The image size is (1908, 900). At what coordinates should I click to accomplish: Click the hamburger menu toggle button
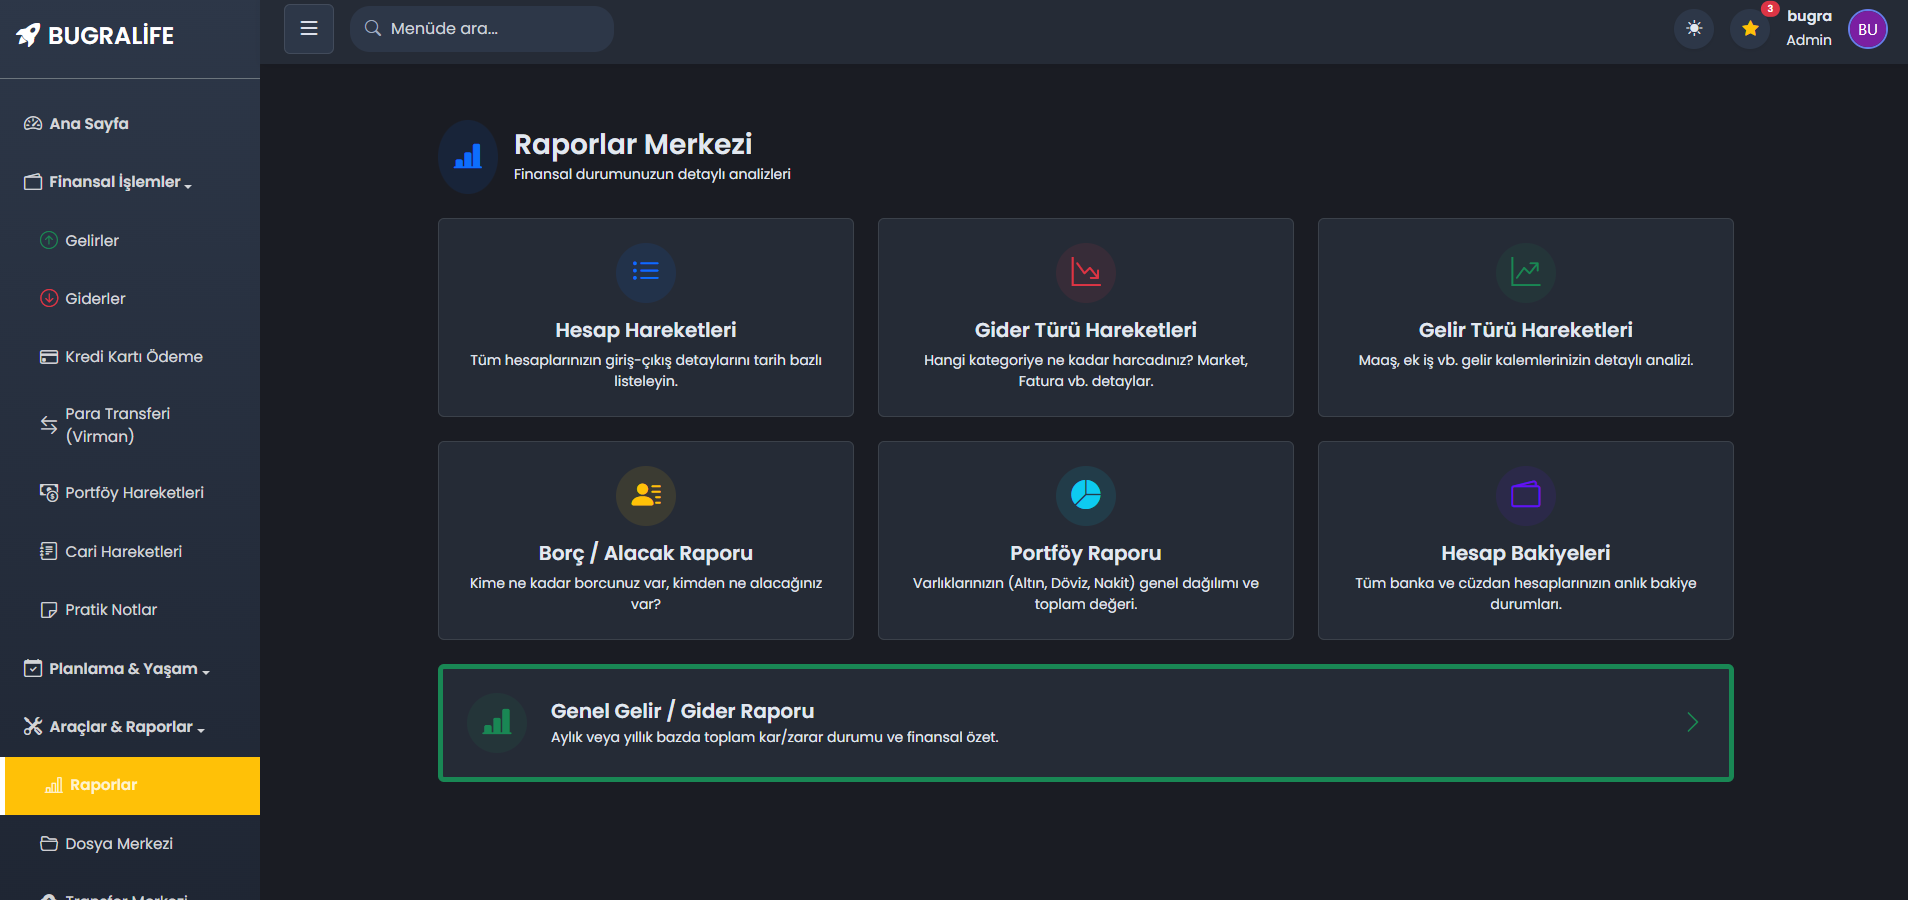pyautogui.click(x=309, y=29)
